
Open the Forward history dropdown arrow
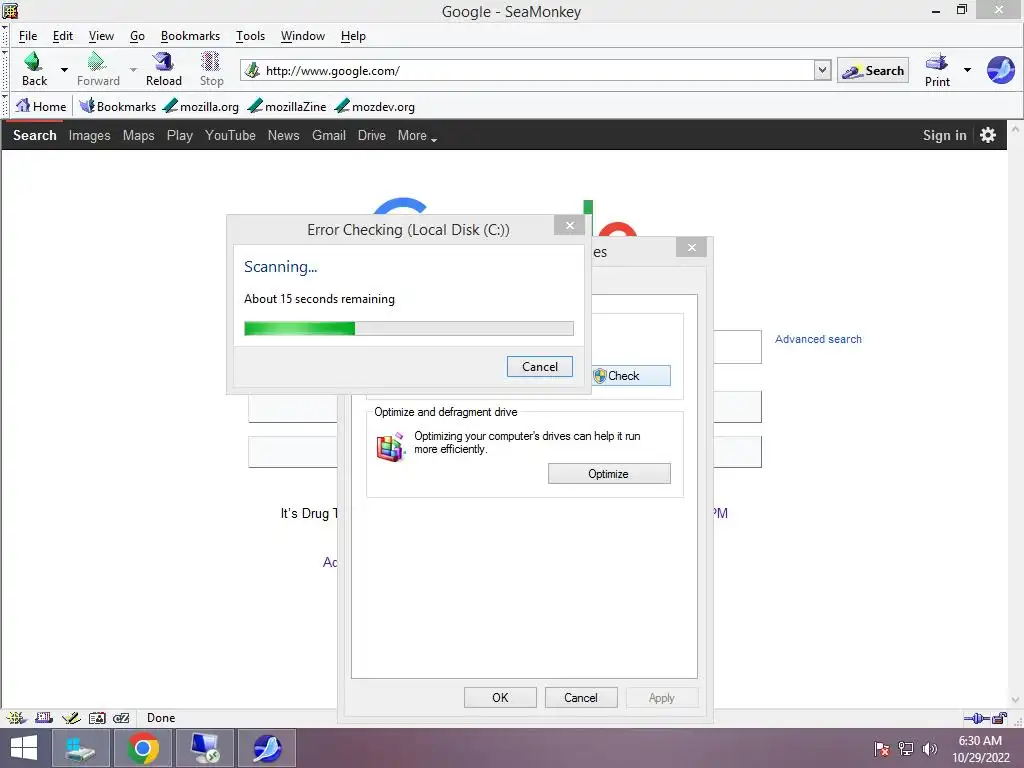pyautogui.click(x=133, y=69)
